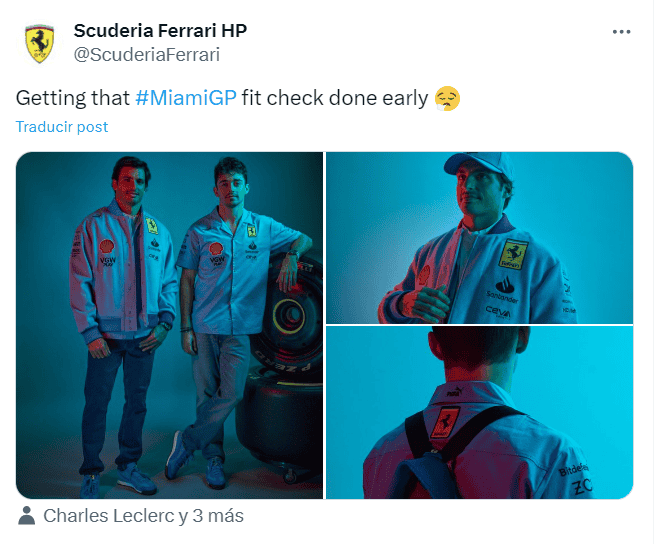Open the top-right photo of the capped driver

coord(479,237)
